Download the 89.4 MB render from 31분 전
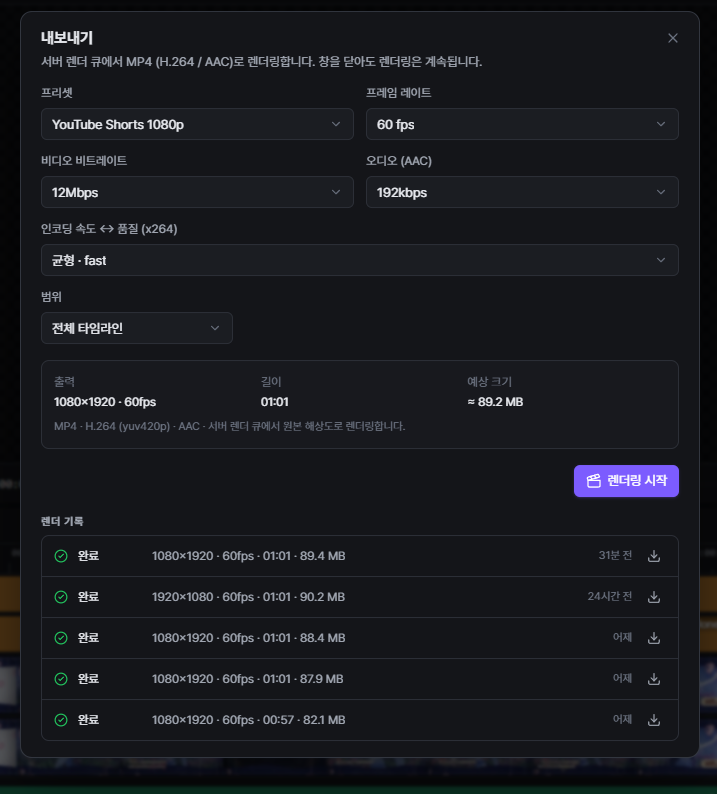The height and width of the screenshot is (794, 717). (654, 556)
